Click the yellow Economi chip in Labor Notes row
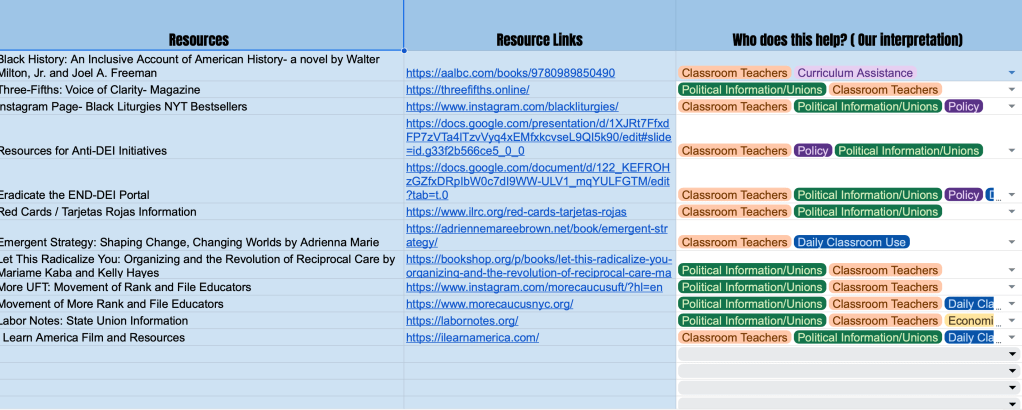1022x410 pixels. pos(970,321)
